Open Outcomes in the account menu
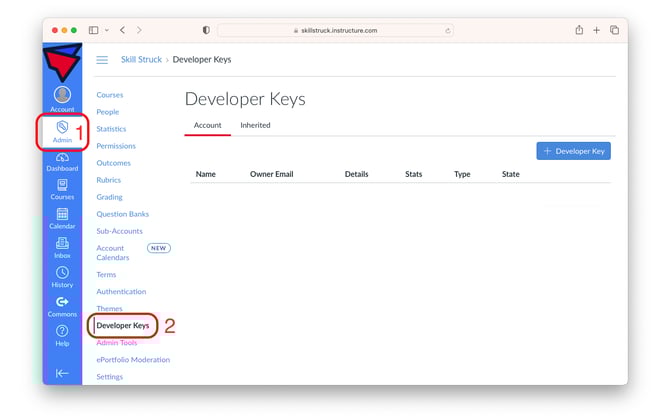 [x=114, y=163]
